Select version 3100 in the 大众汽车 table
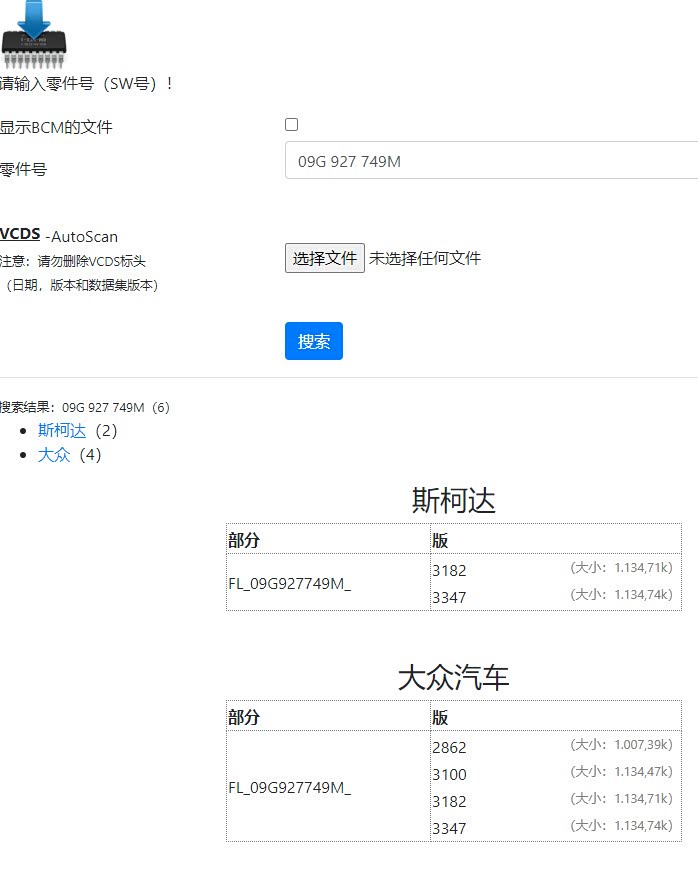The image size is (698, 895). [x=449, y=775]
